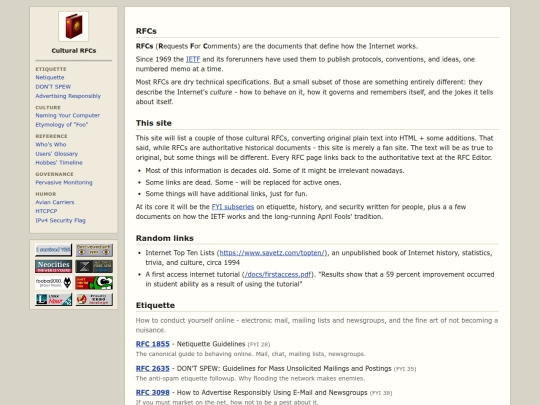
Task: Click the CULTURE sidebar category label
Action: [x=48, y=107]
